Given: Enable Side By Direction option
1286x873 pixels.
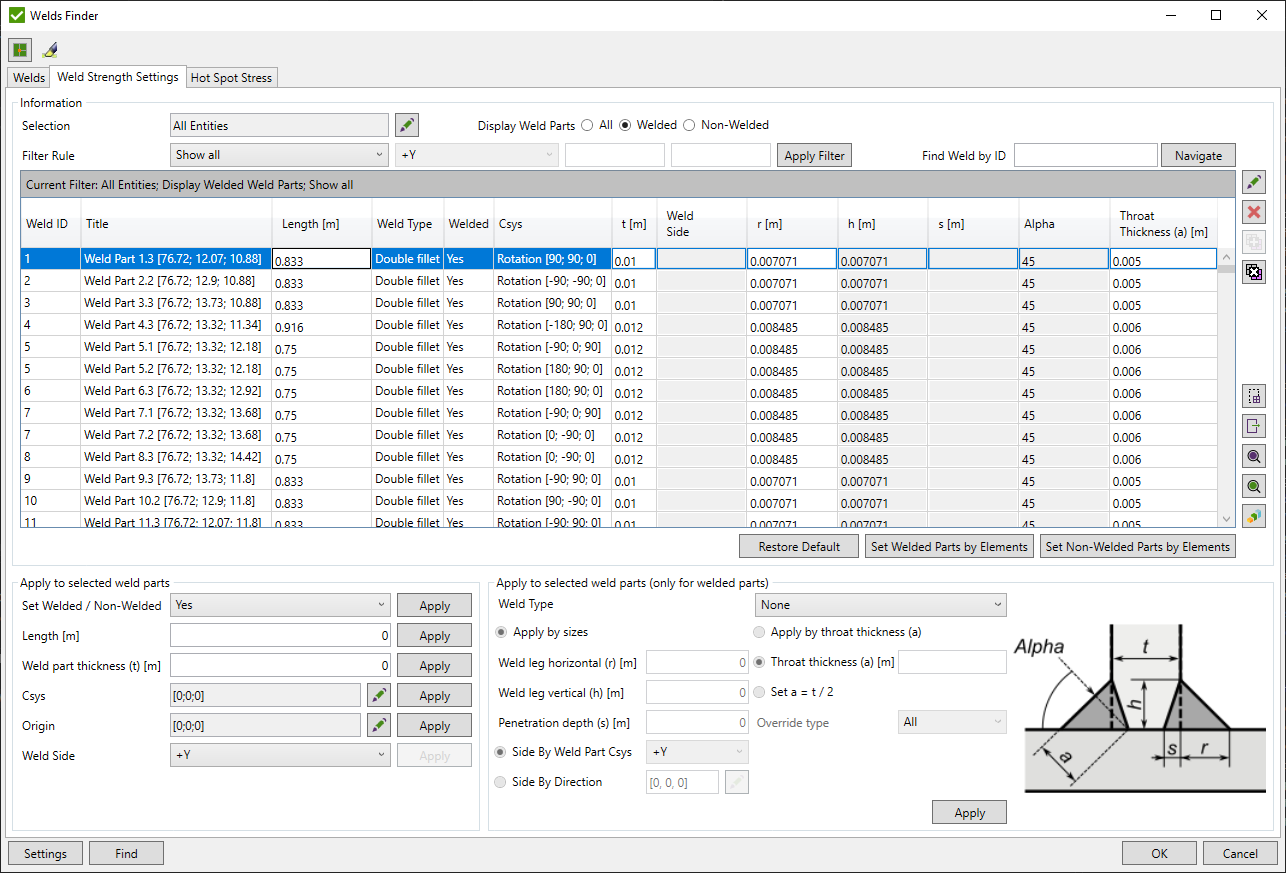Looking at the screenshot, I should (x=501, y=782).
